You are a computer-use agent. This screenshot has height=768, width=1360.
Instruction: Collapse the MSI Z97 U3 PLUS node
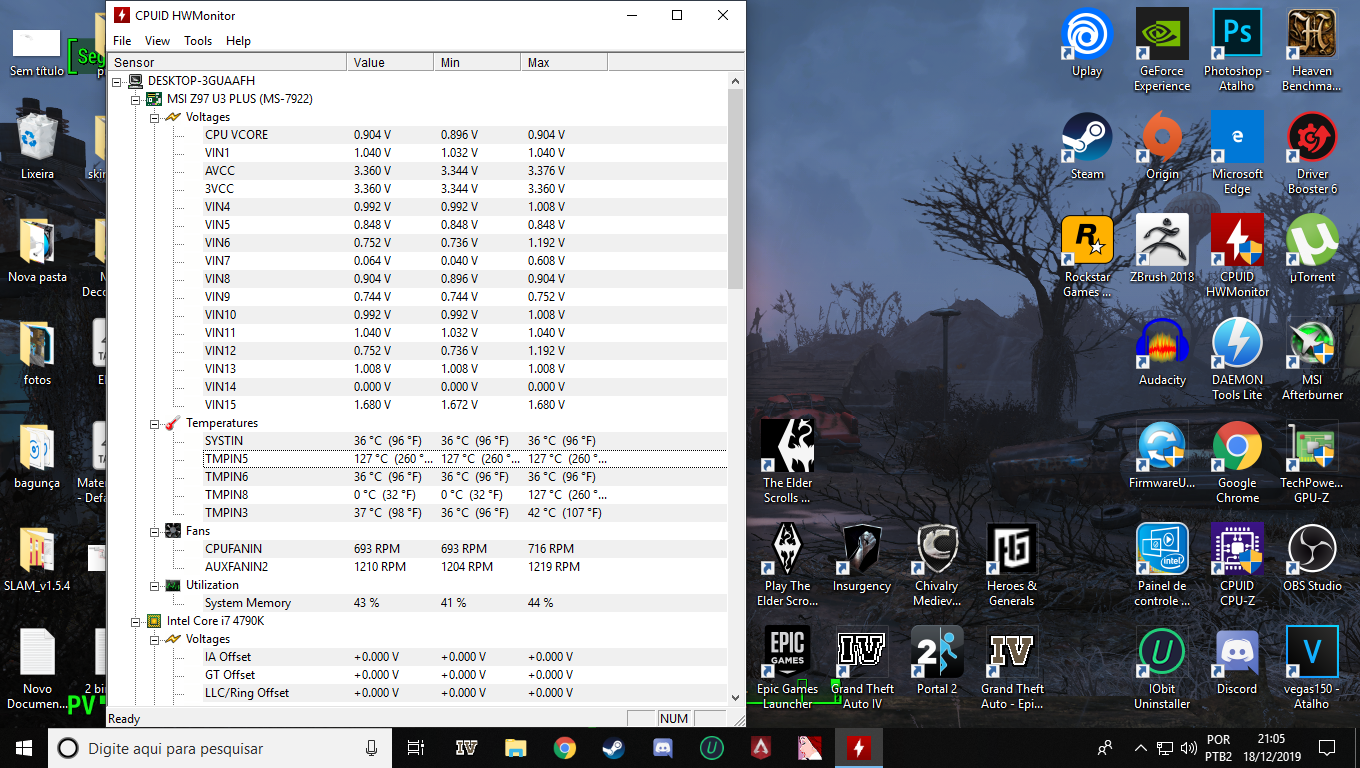[135, 99]
